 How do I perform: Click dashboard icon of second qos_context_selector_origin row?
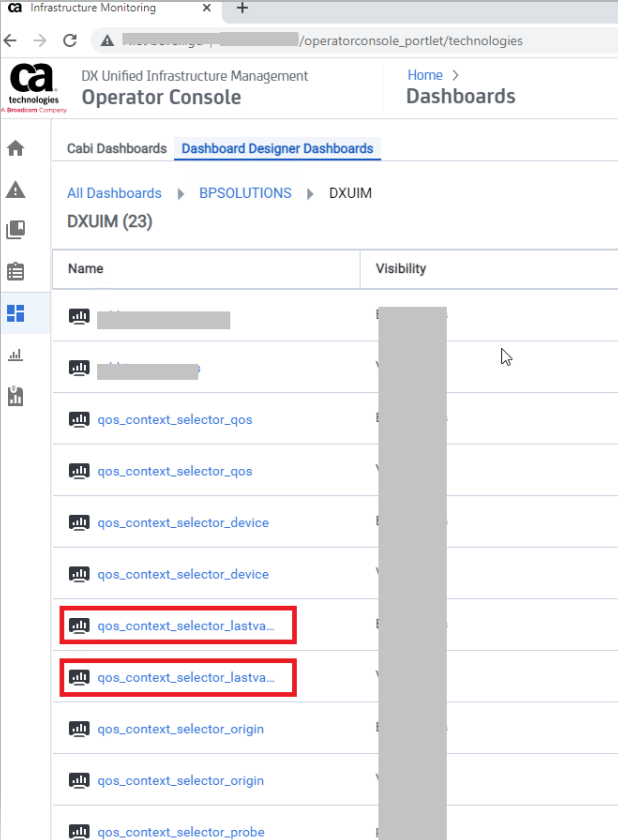[x=79, y=781]
